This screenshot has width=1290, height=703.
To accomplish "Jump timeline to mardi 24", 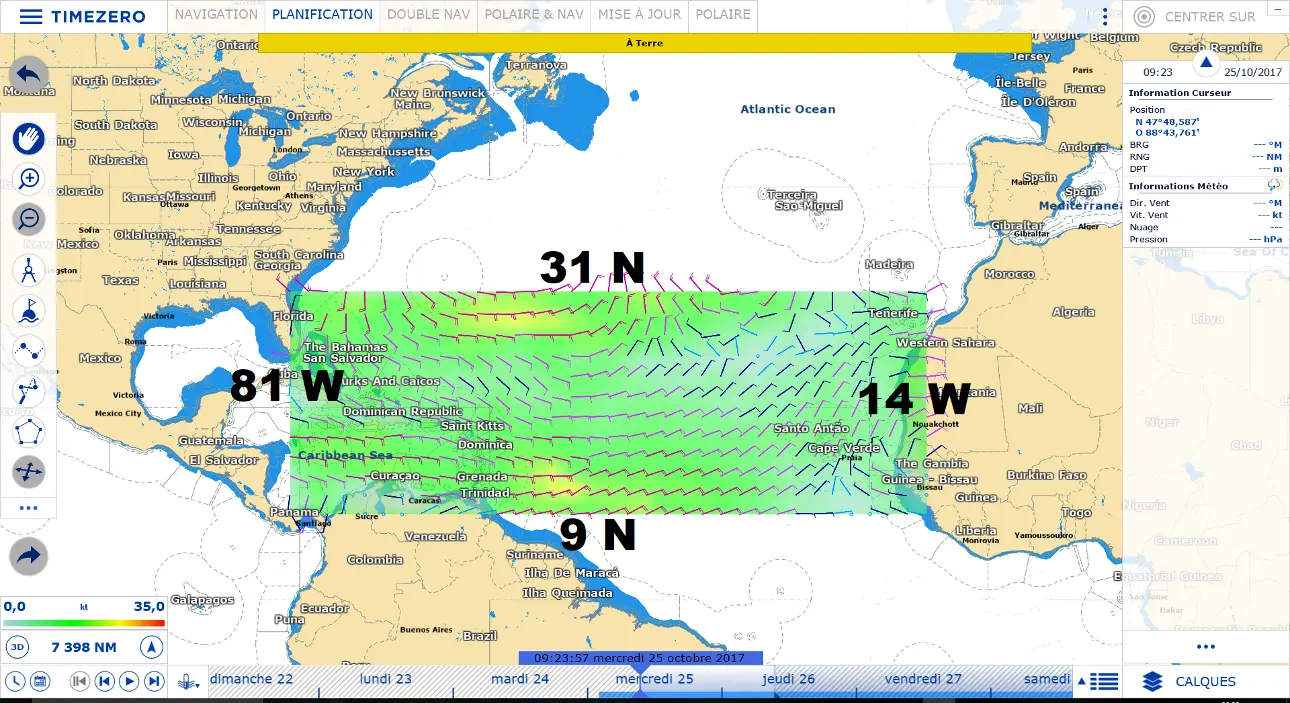I will (520, 679).
